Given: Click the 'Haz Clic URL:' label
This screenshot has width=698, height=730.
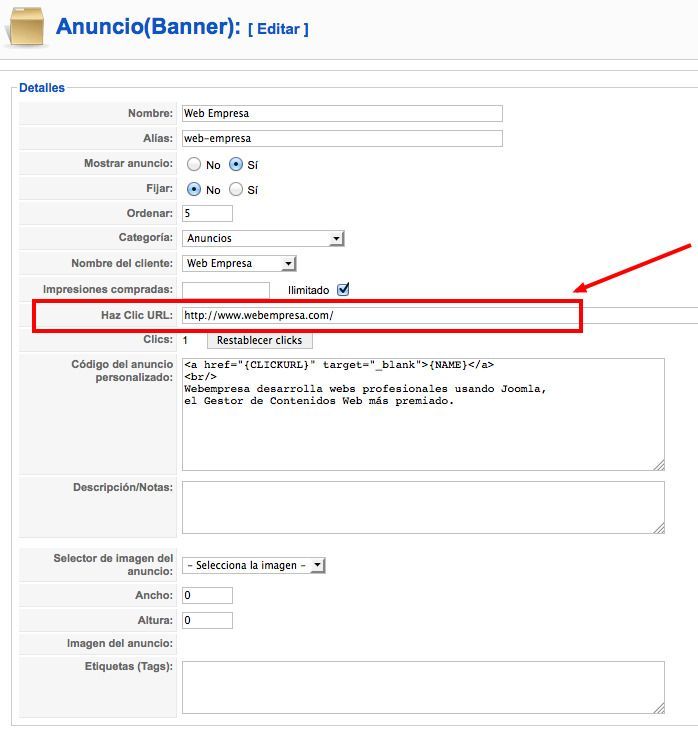Looking at the screenshot, I should (137, 315).
